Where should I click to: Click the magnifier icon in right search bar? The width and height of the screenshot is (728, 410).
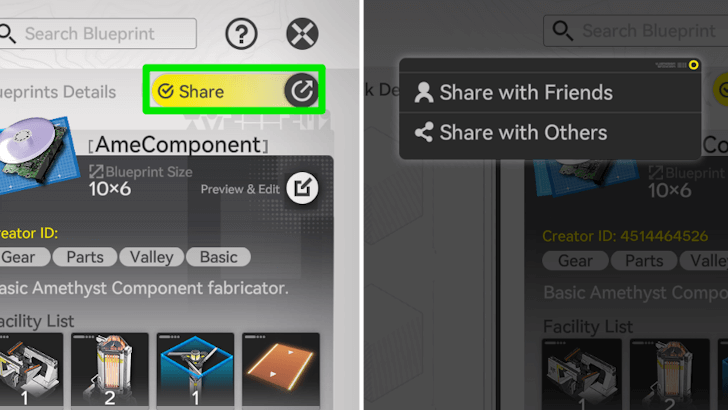coord(562,31)
